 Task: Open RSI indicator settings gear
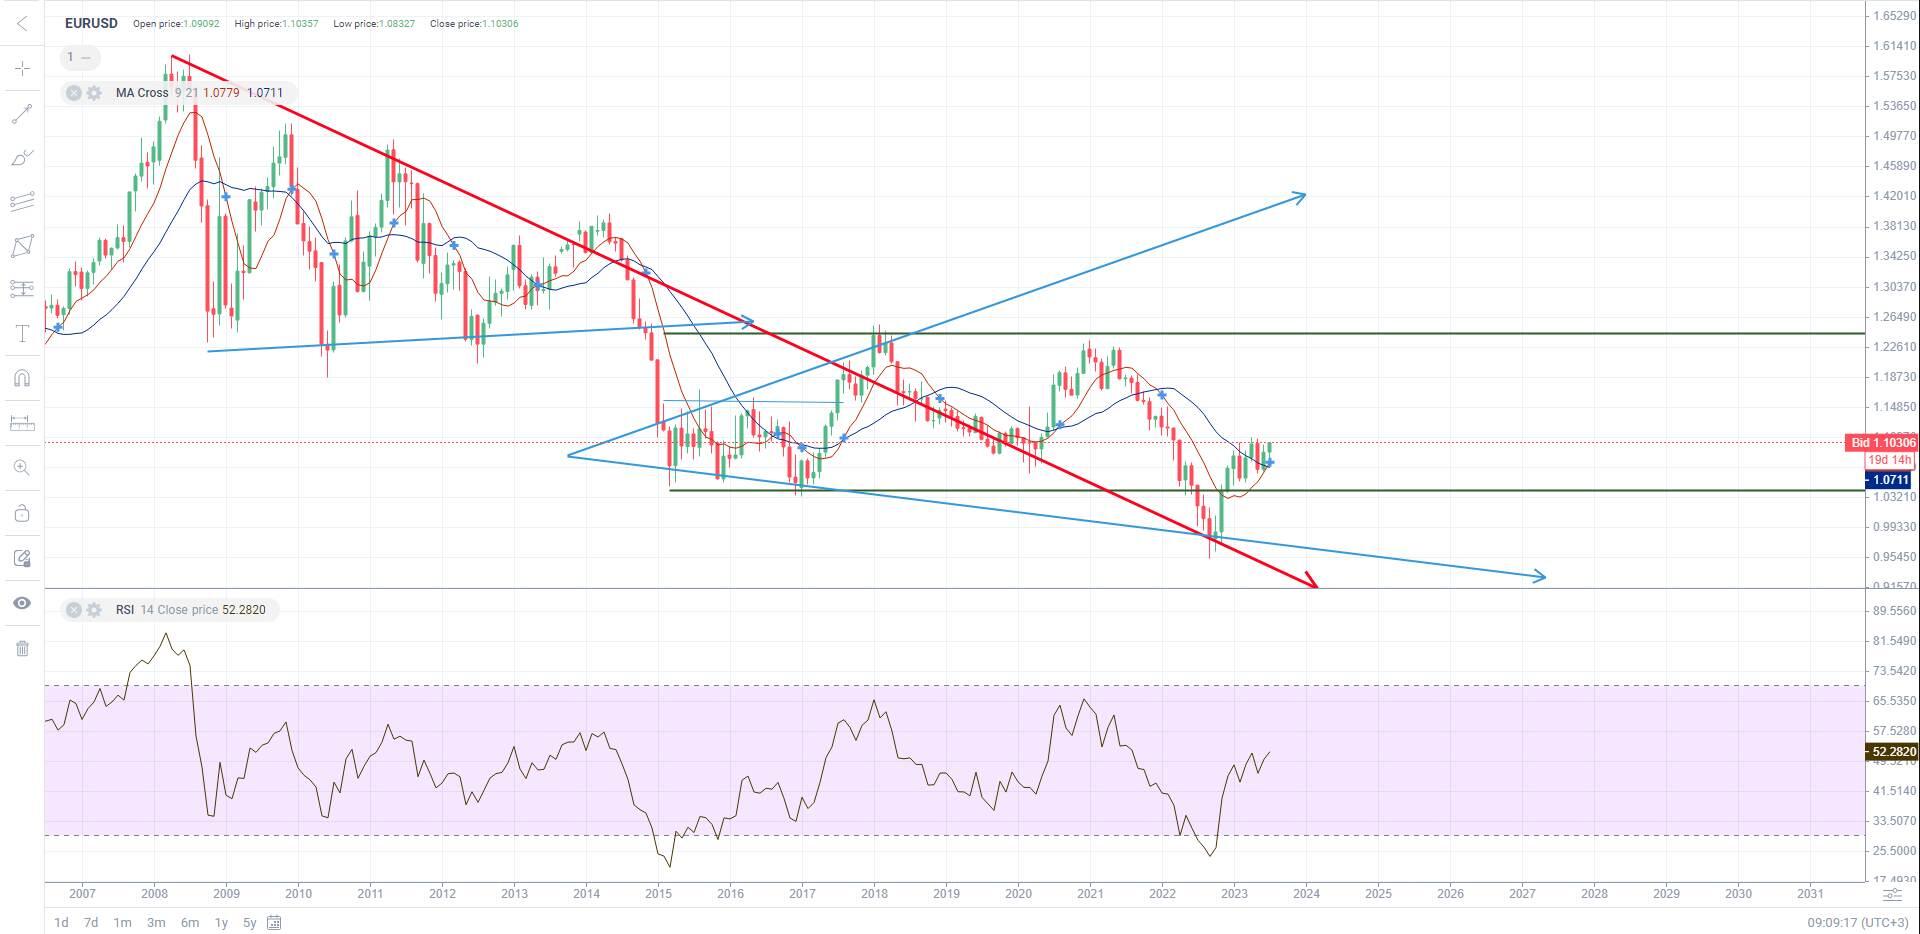94,610
